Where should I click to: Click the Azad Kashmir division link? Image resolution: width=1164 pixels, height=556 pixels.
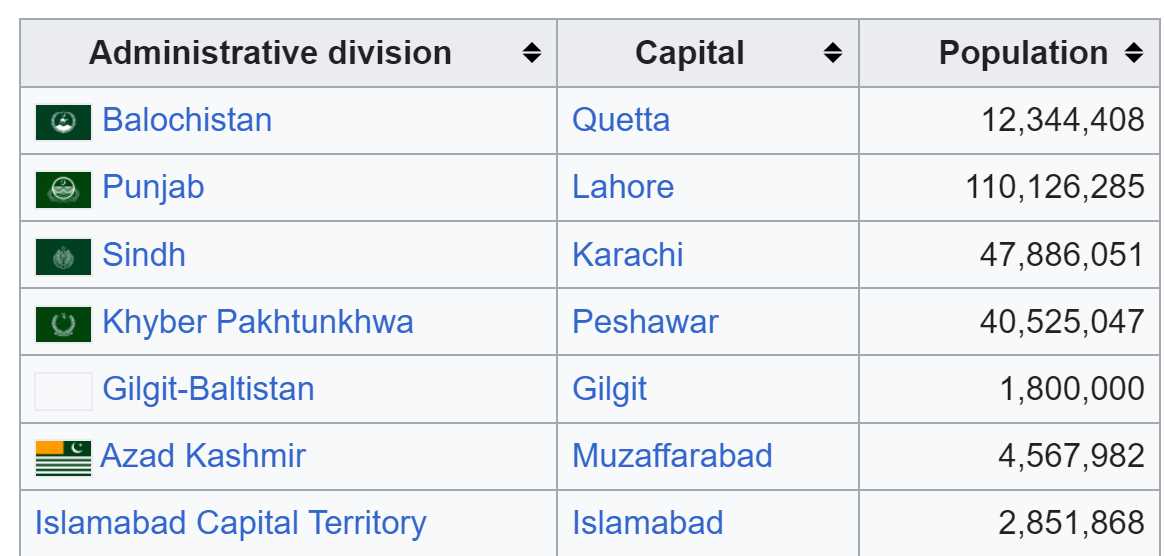tap(203, 456)
